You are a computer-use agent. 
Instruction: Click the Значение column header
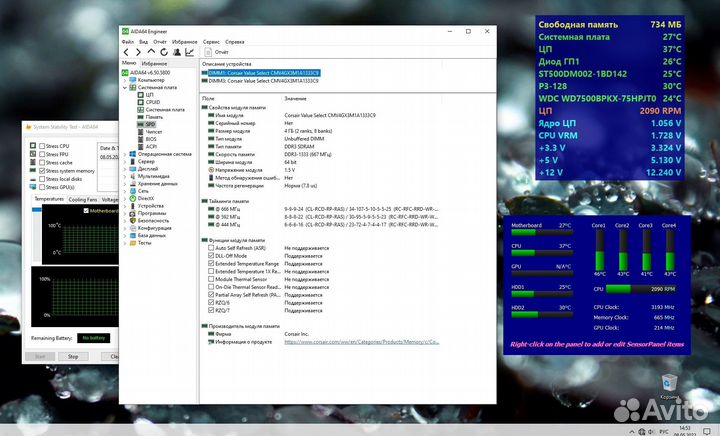tap(295, 99)
